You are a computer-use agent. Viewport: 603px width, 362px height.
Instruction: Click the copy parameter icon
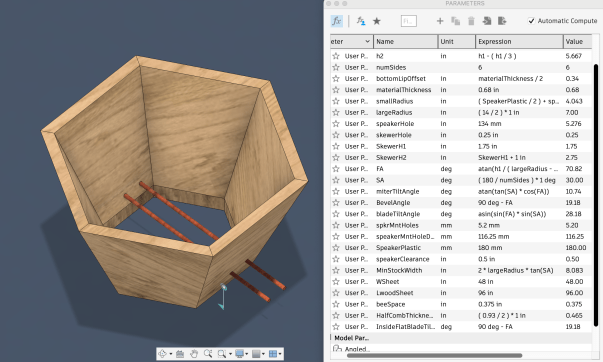456,21
